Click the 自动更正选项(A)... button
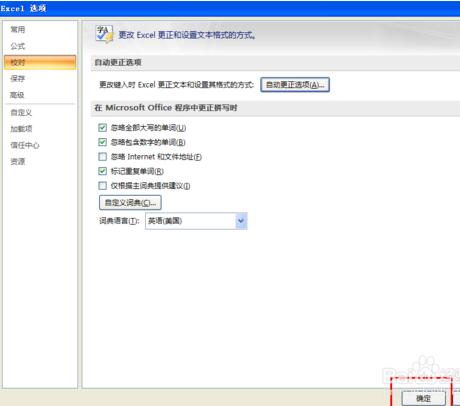 [x=295, y=85]
